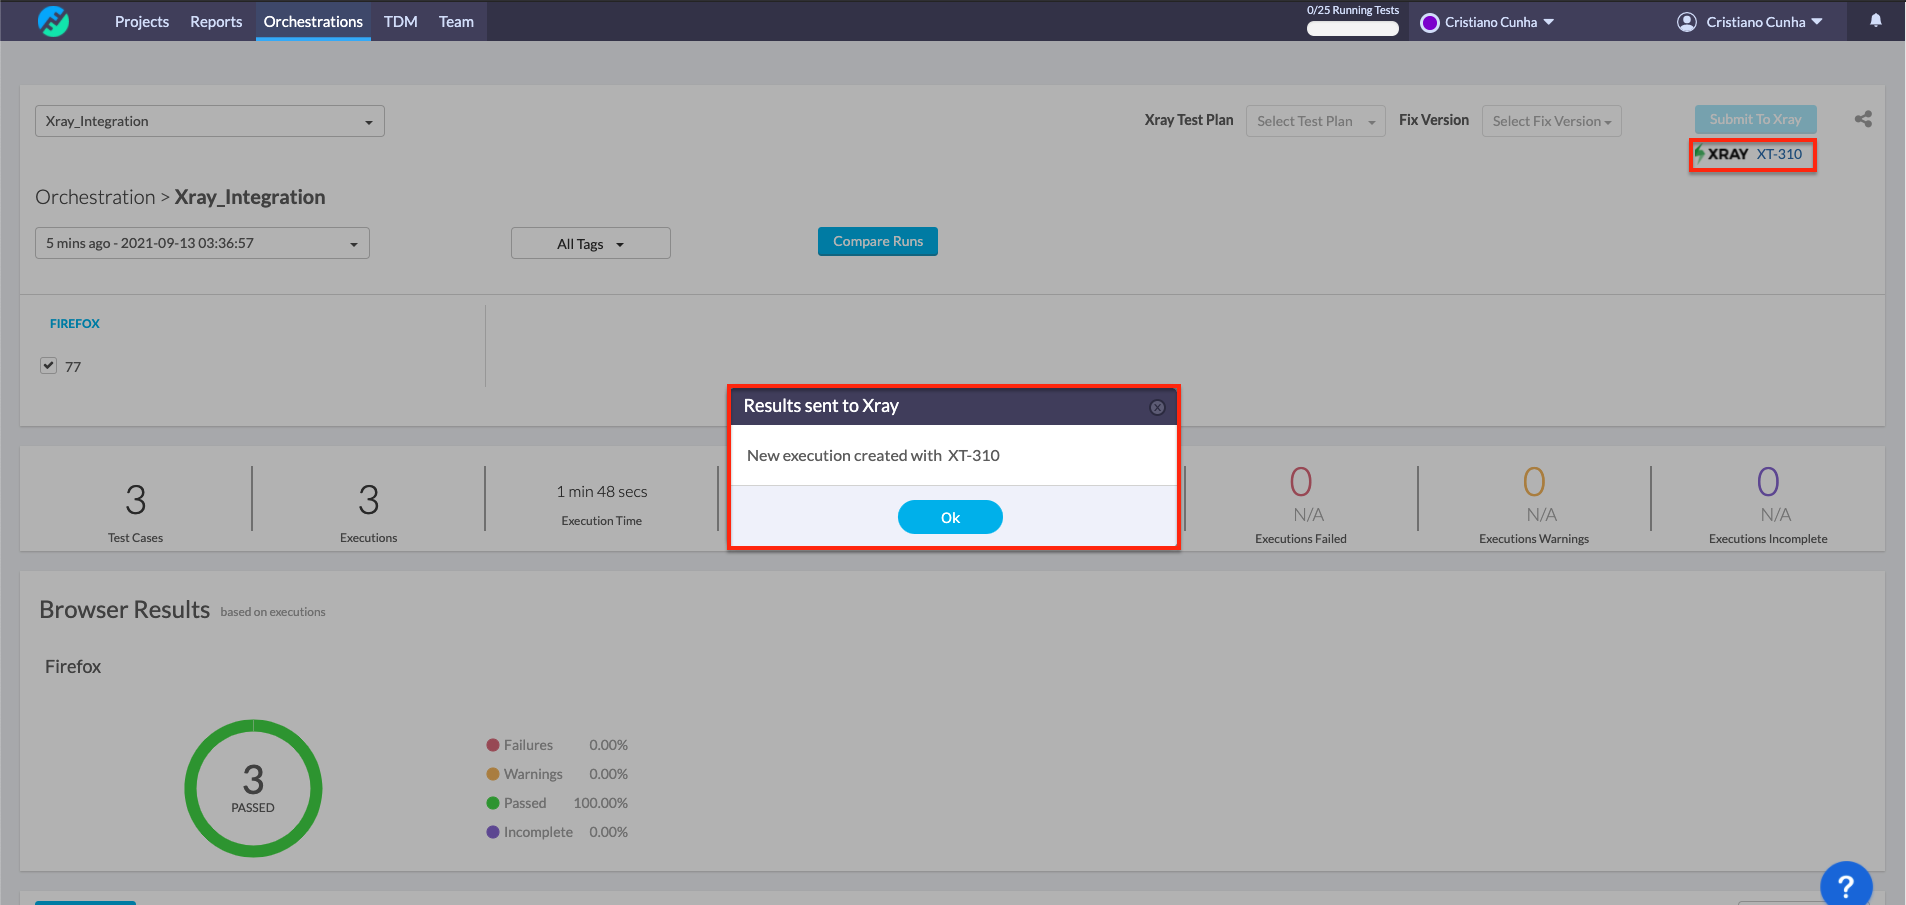Click the orange Warnings legend dot
Viewport: 1906px width, 905px height.
(x=493, y=774)
